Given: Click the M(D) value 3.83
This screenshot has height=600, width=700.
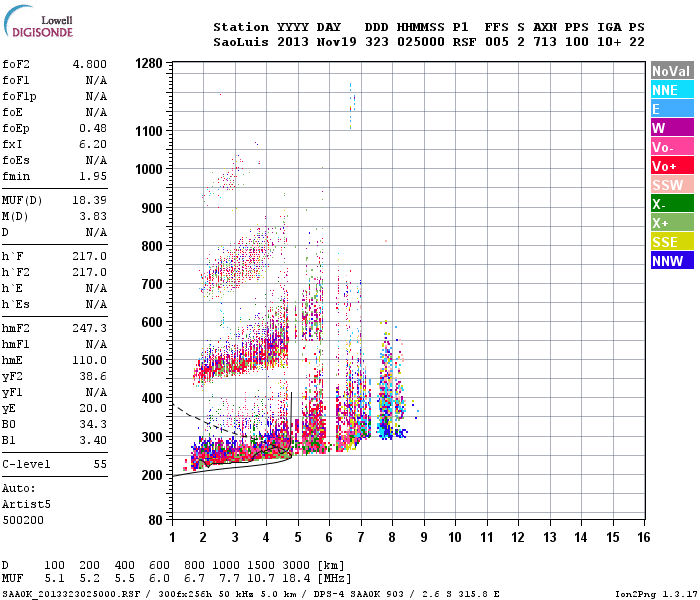Looking at the screenshot, I should coord(93,216).
